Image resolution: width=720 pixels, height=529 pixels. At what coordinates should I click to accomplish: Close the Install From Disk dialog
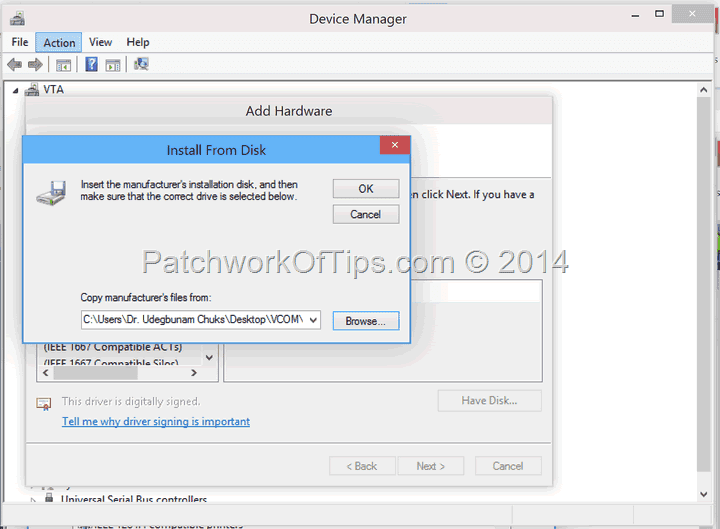coord(395,145)
